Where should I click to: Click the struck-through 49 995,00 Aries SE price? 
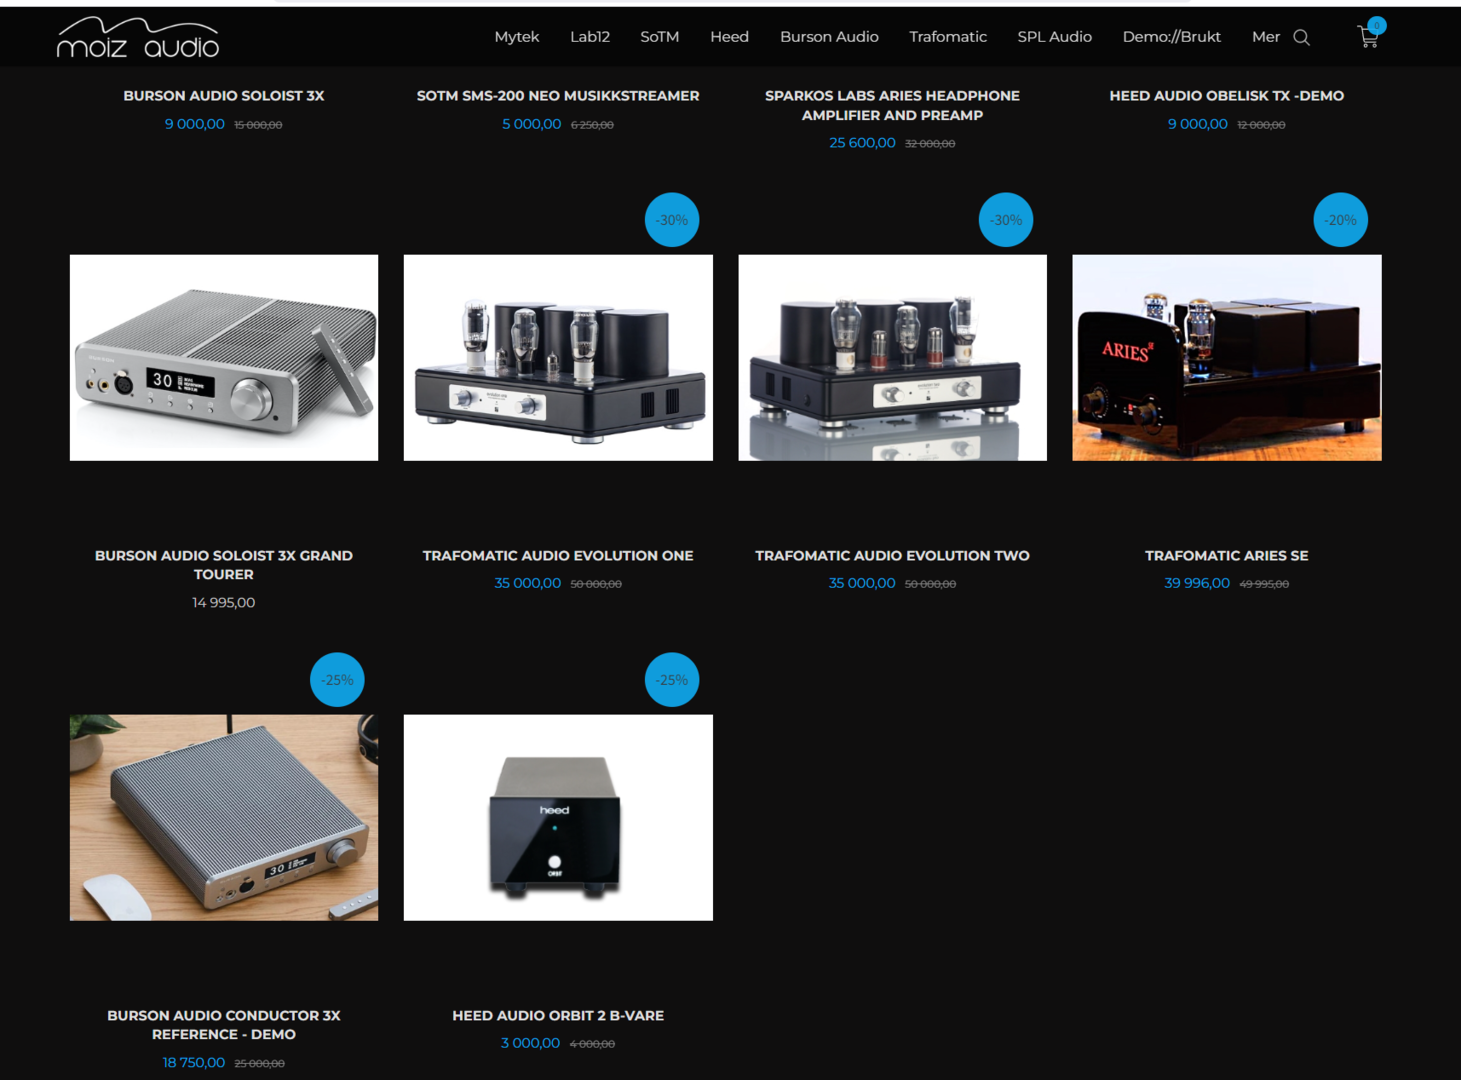coord(1264,585)
